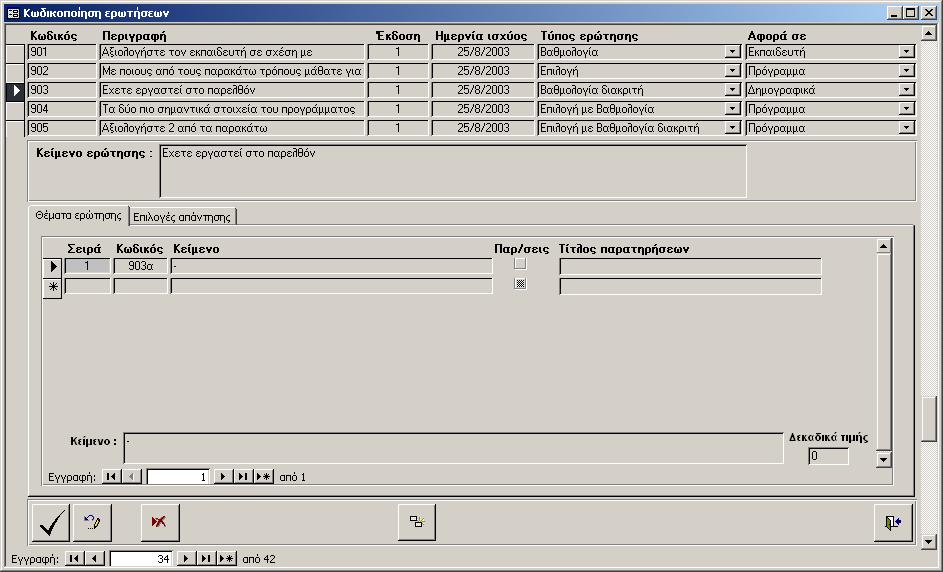Viewport: 943px width, 572px height.
Task: Select row 904 using its record selector
Action: pyautogui.click(x=15, y=109)
